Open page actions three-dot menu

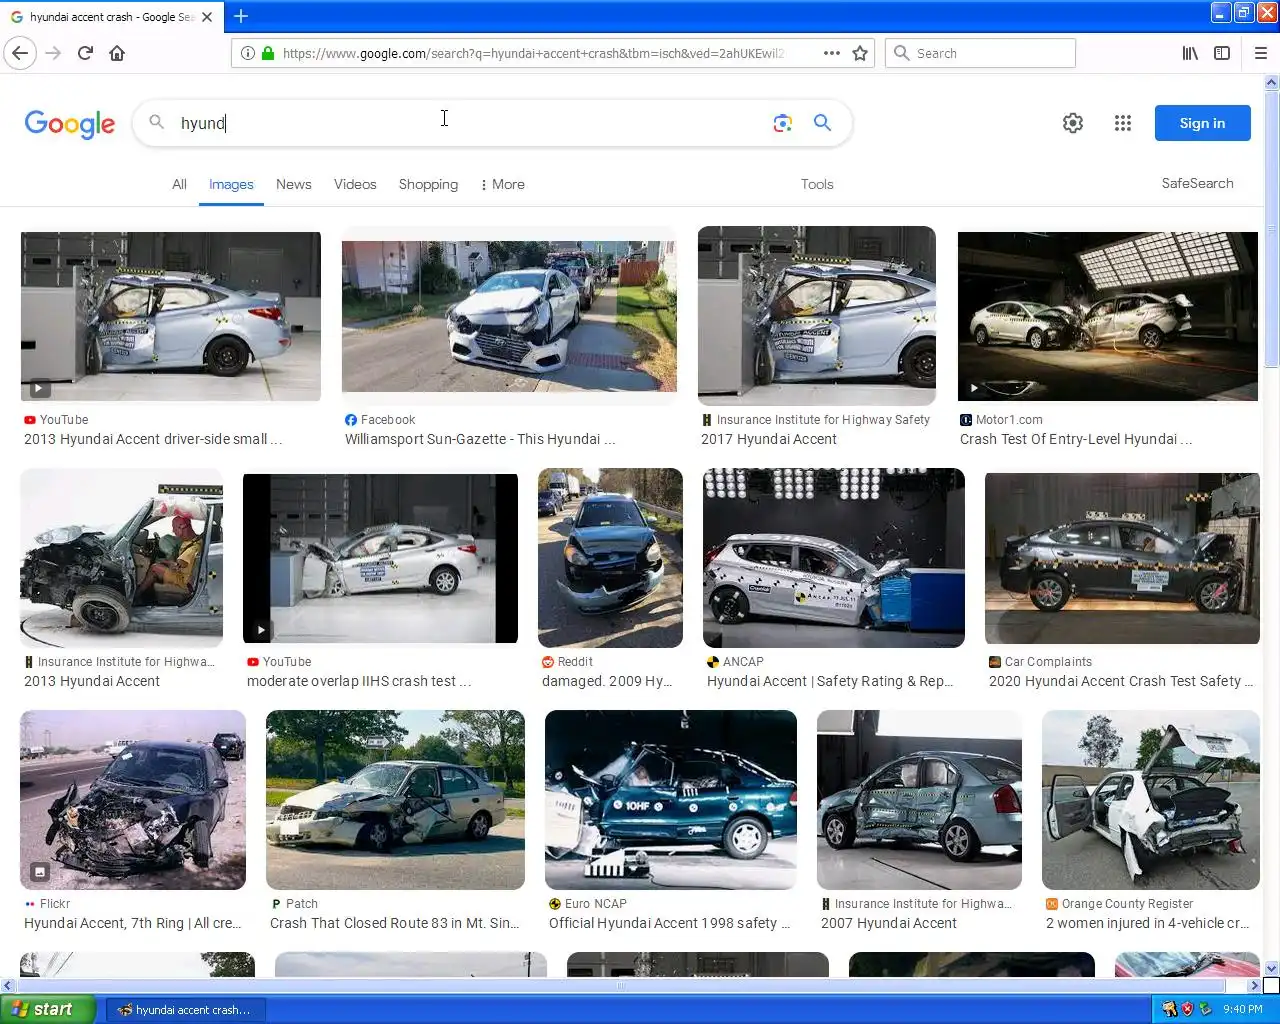pos(831,53)
